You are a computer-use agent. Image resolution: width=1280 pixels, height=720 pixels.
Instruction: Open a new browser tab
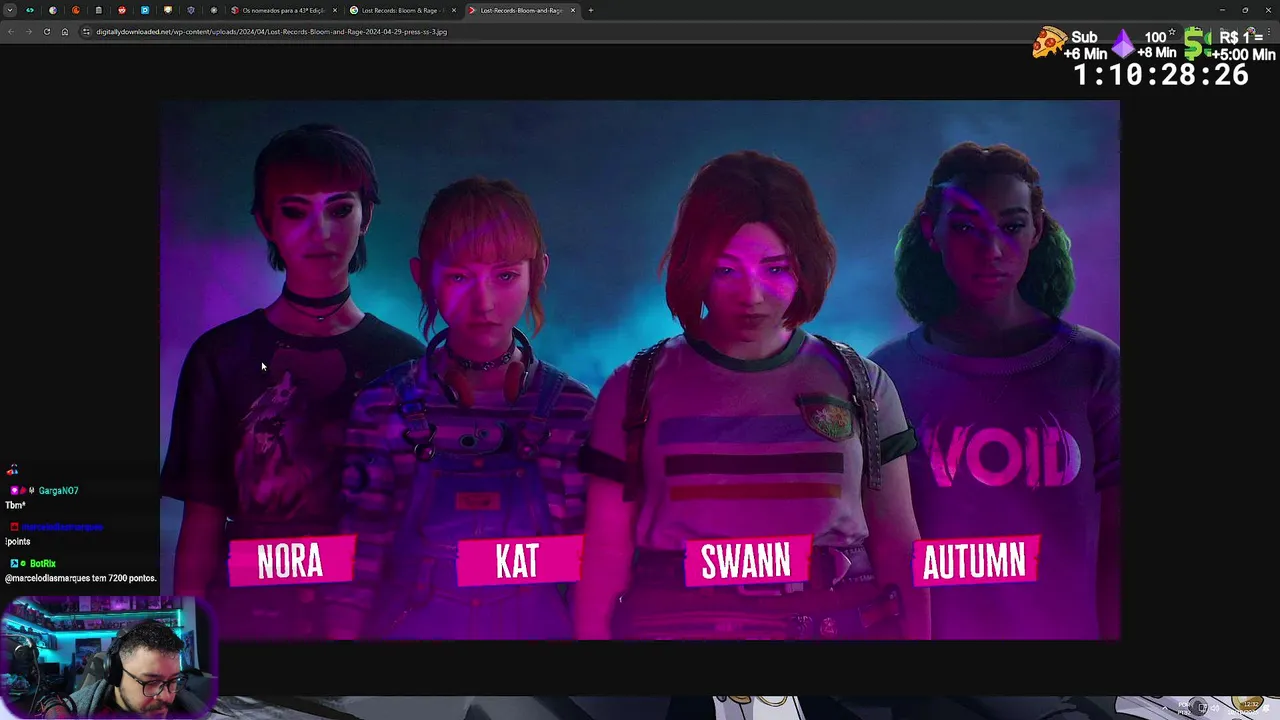click(x=591, y=10)
